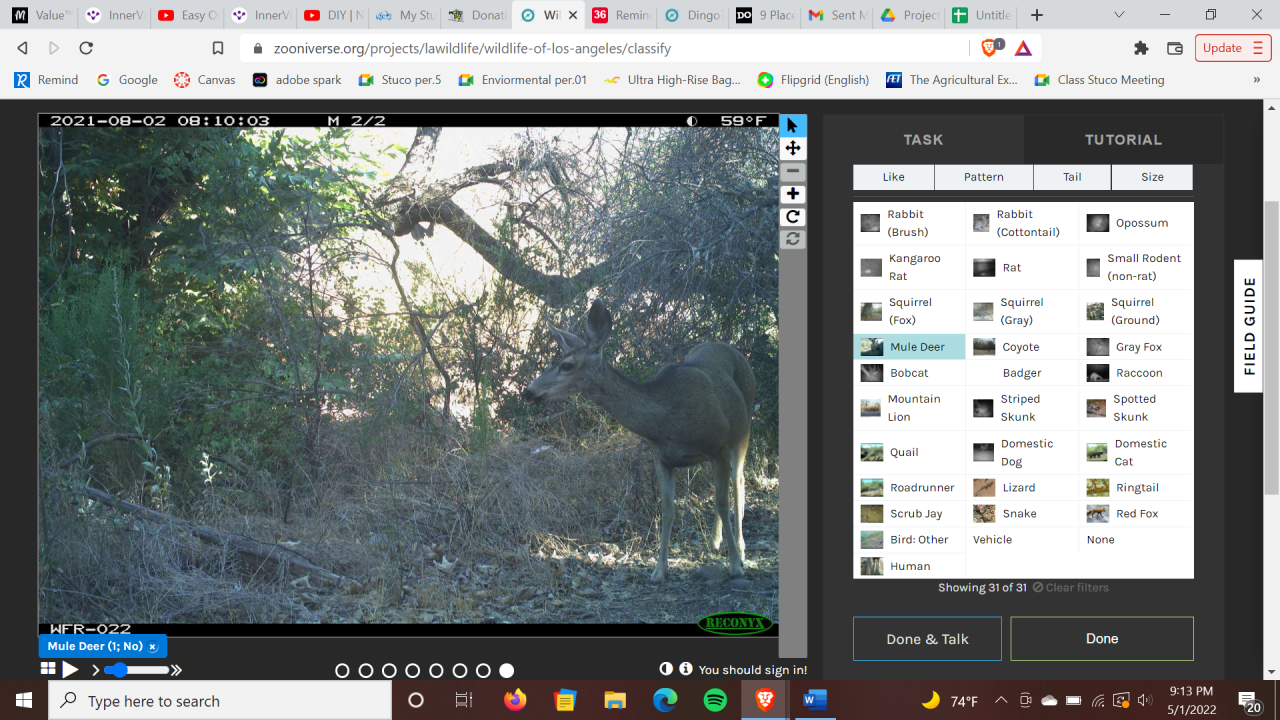The image size is (1280, 720).
Task: Play the image frame sequence
Action: (70, 669)
